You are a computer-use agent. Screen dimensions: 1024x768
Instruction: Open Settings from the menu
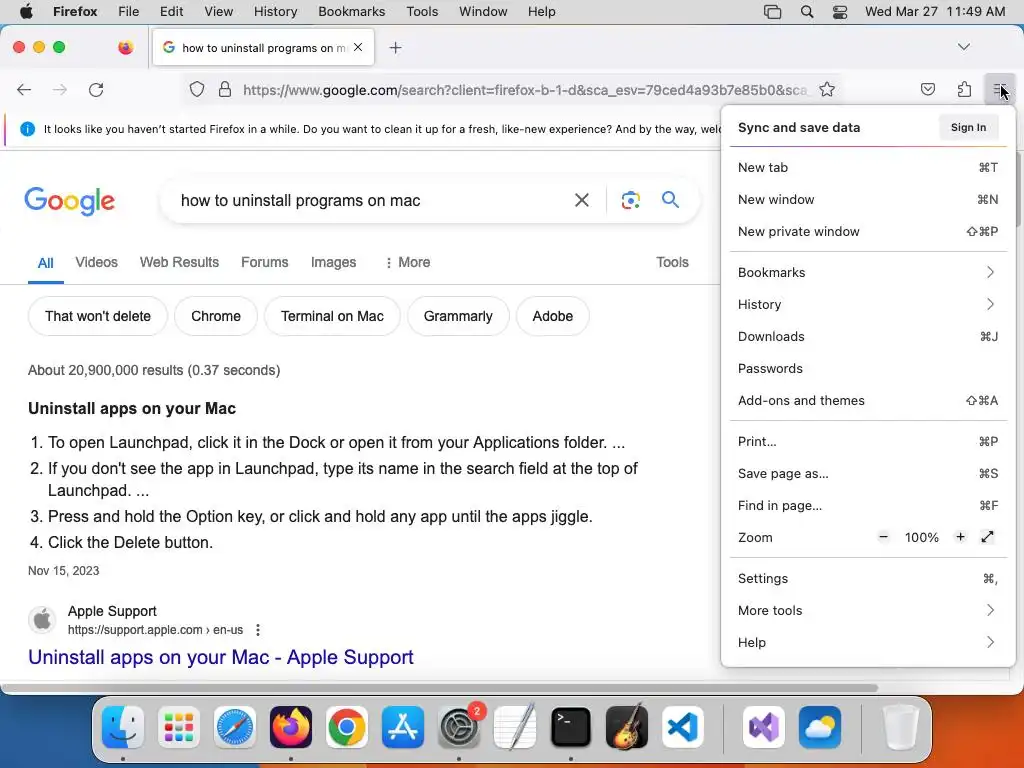tap(867, 579)
